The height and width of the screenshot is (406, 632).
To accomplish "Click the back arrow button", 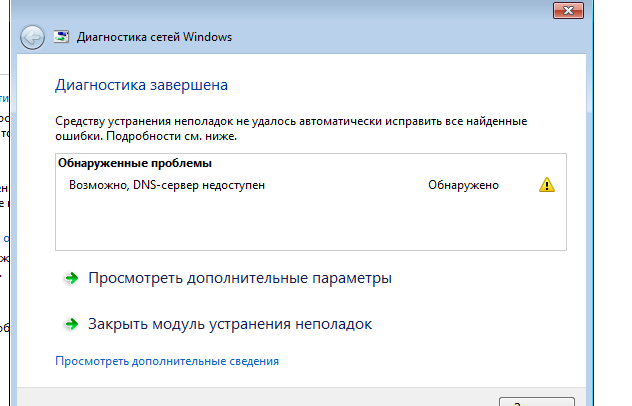I will (32, 38).
